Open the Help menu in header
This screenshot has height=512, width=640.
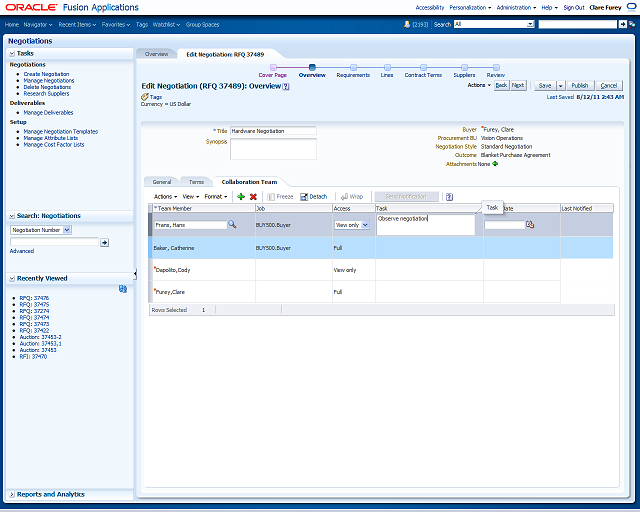[x=549, y=8]
